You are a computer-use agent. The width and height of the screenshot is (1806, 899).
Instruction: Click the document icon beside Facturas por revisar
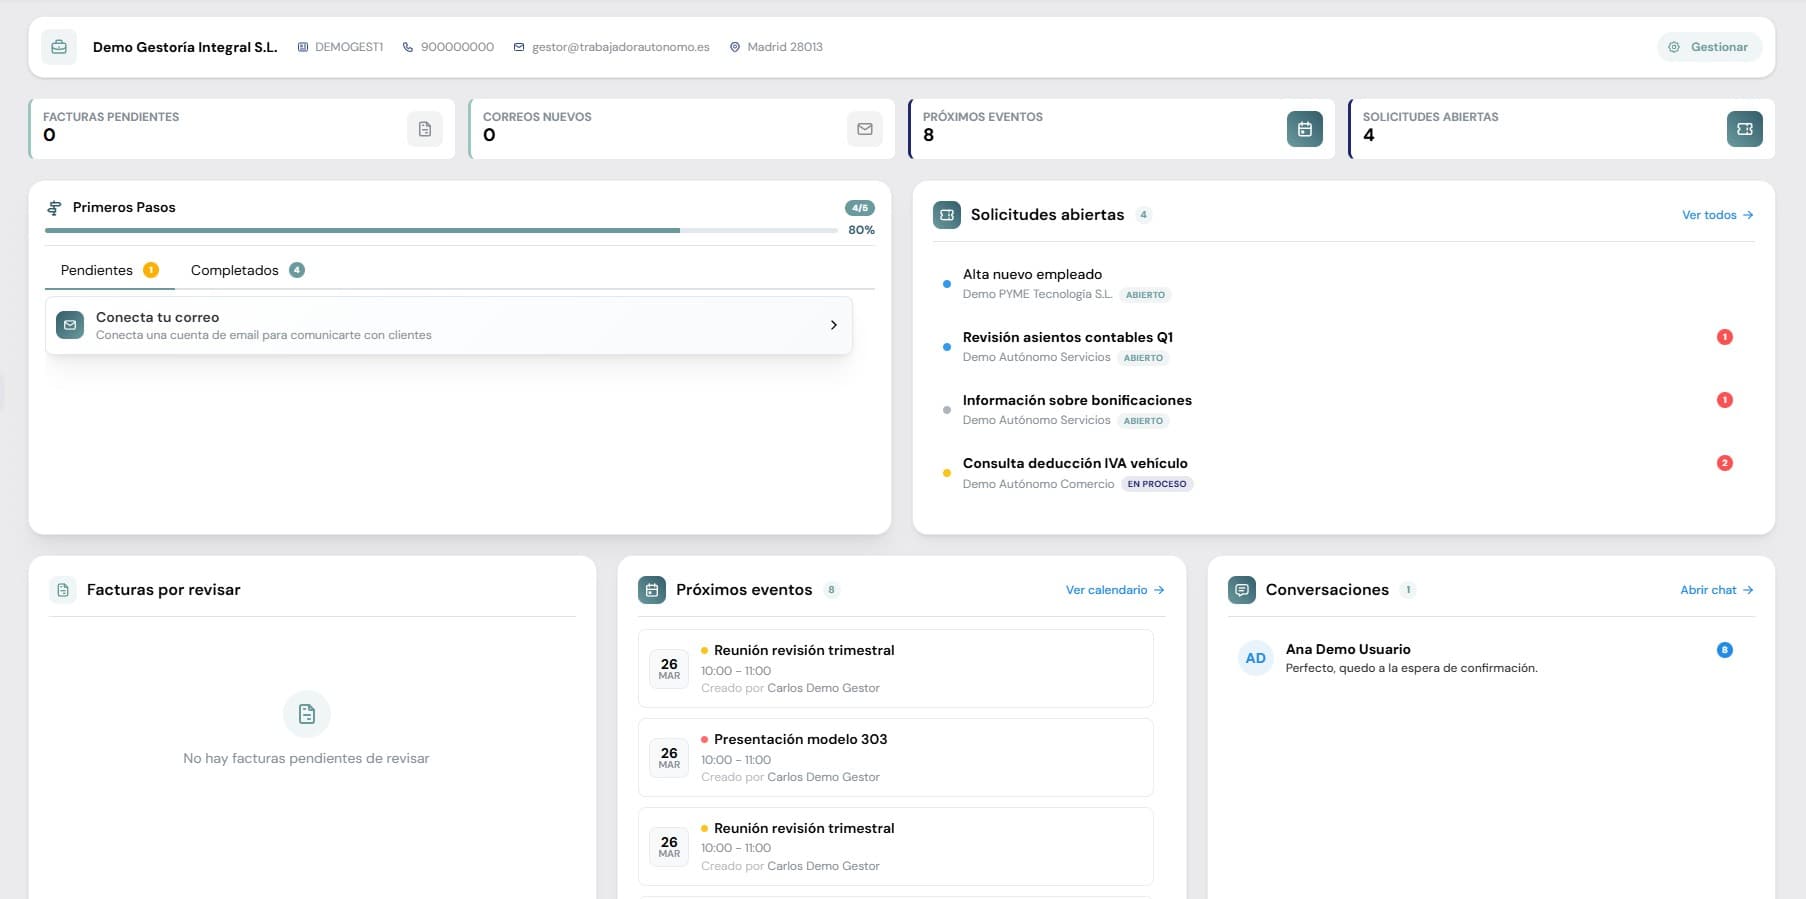pyautogui.click(x=63, y=590)
